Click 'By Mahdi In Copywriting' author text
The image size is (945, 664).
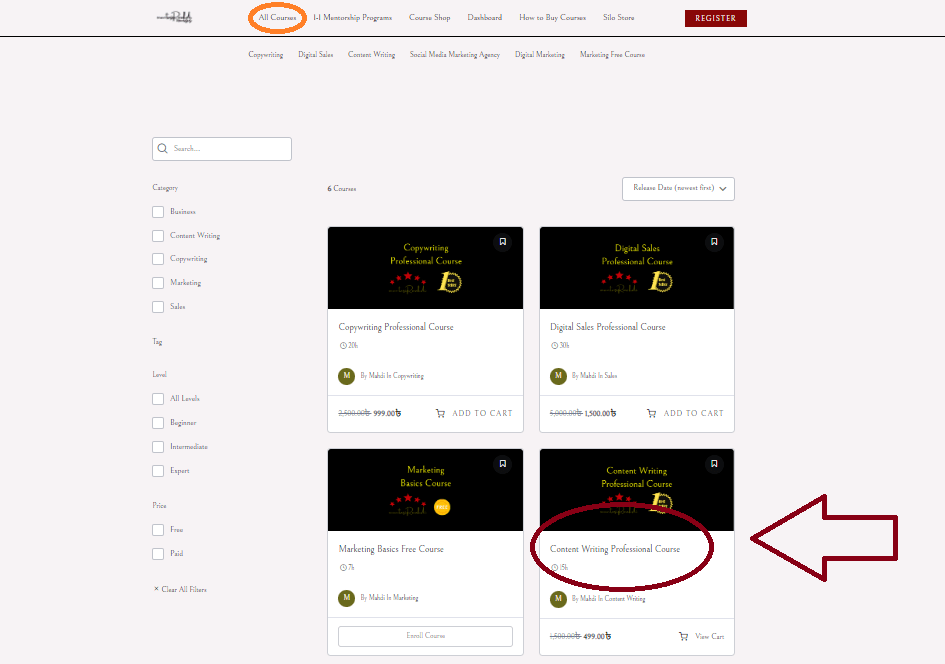click(x=392, y=376)
